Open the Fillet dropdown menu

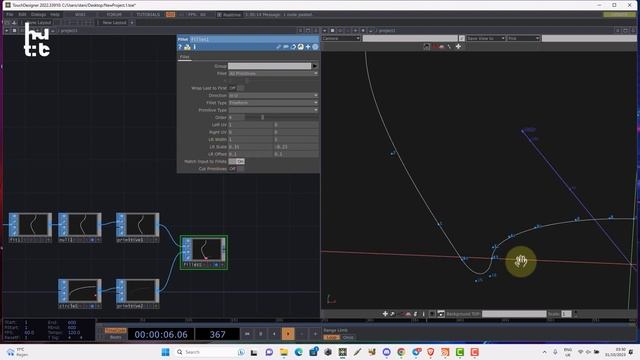tap(273, 73)
